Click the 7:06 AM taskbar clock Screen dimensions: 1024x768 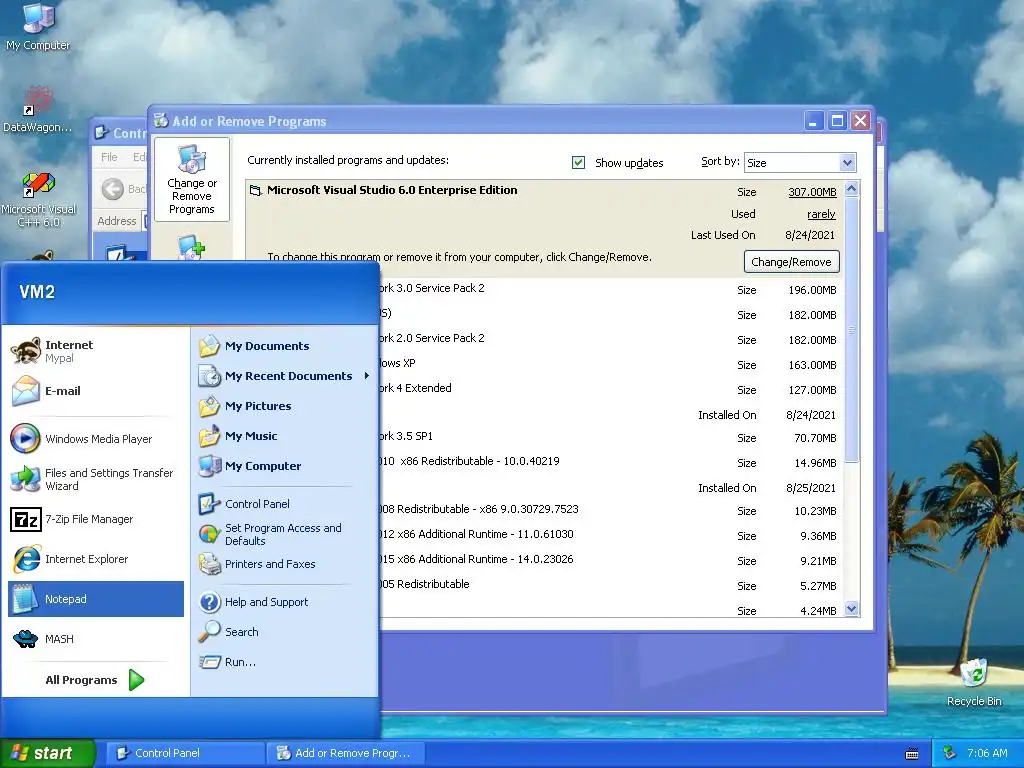coord(987,753)
